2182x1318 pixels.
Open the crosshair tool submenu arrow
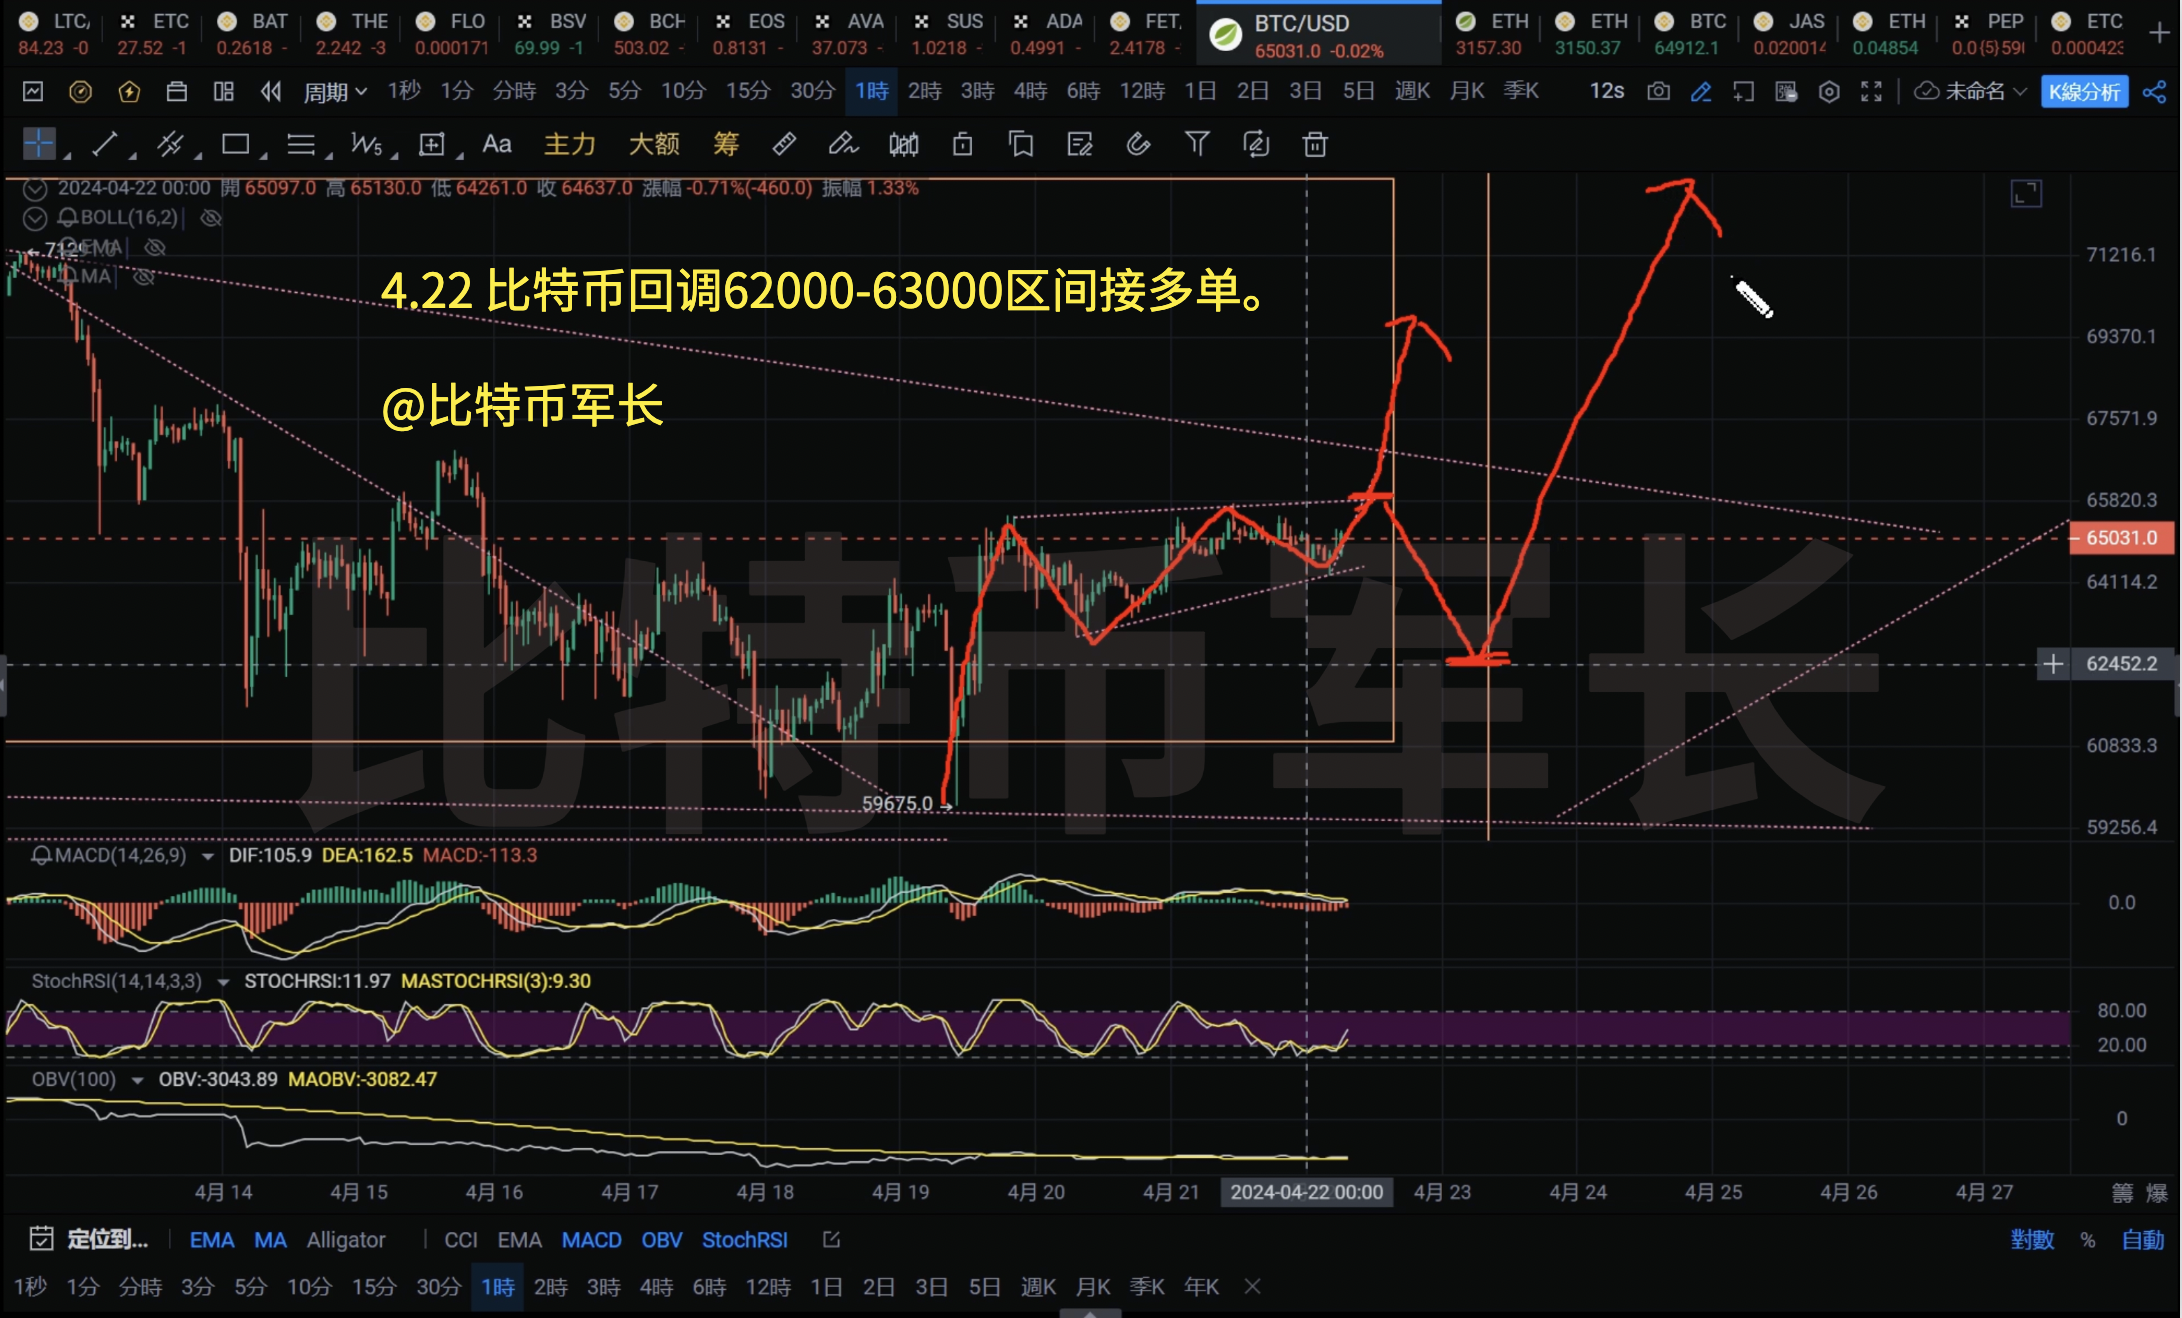coord(66,156)
